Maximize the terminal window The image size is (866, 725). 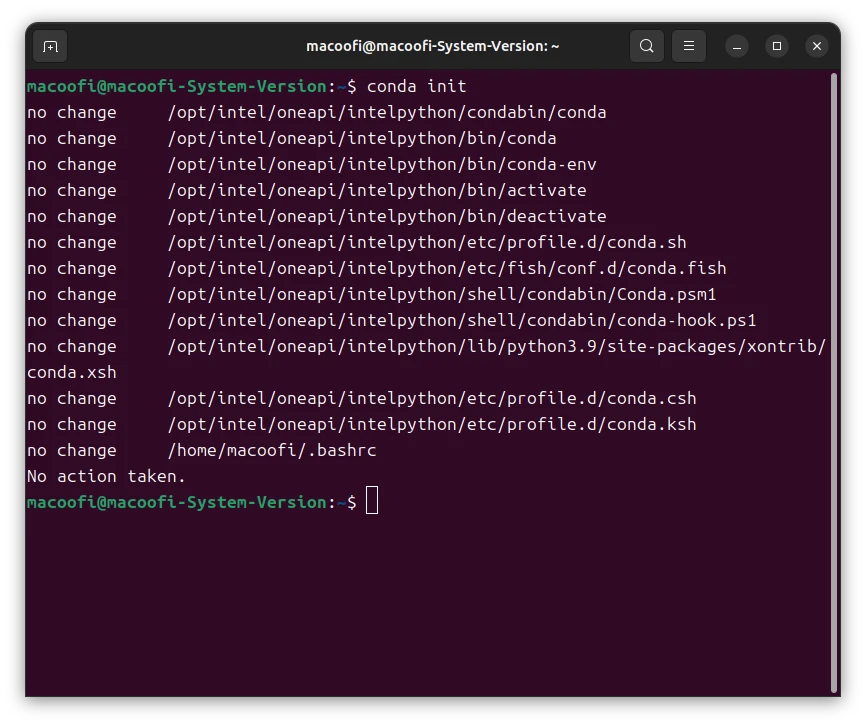[777, 46]
